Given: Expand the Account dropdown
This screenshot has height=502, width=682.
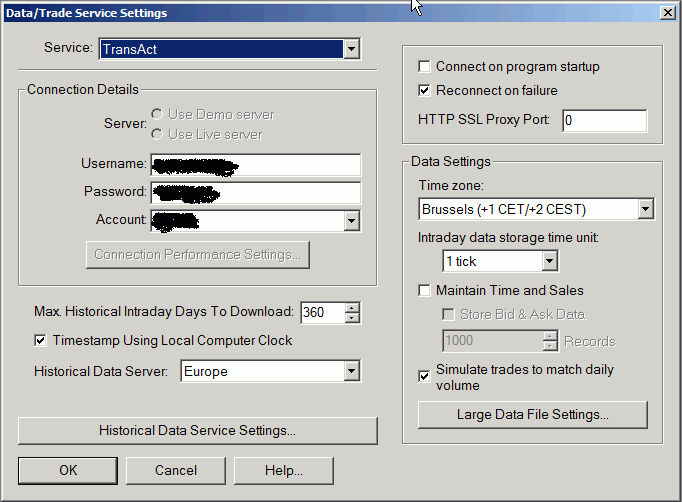Looking at the screenshot, I should coord(351,221).
